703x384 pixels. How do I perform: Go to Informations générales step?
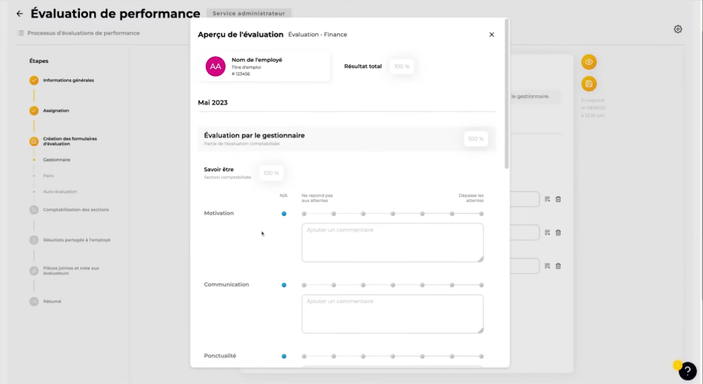click(68, 80)
